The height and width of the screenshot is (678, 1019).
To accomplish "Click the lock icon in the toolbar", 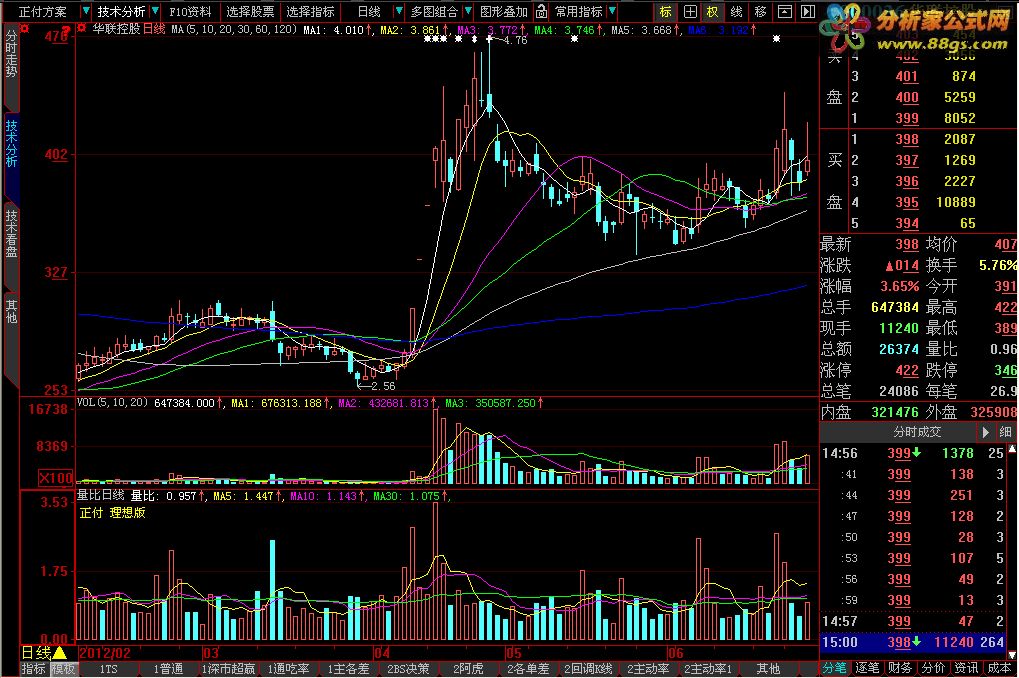I will (541, 12).
